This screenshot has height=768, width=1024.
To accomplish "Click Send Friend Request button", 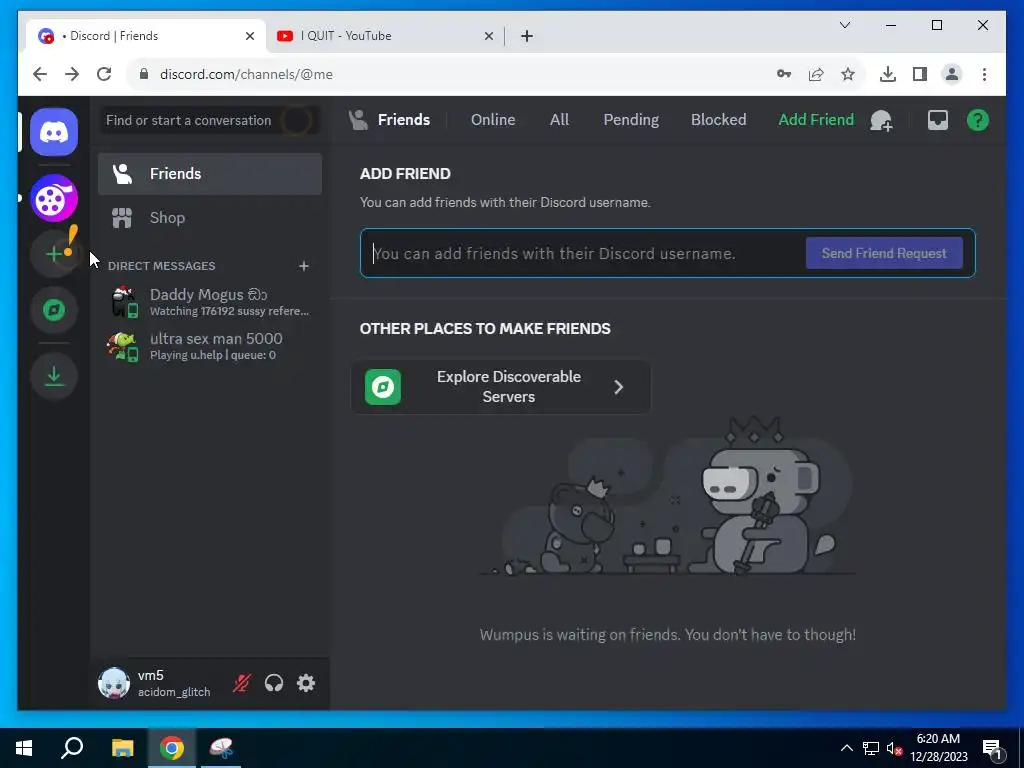I will point(884,253).
